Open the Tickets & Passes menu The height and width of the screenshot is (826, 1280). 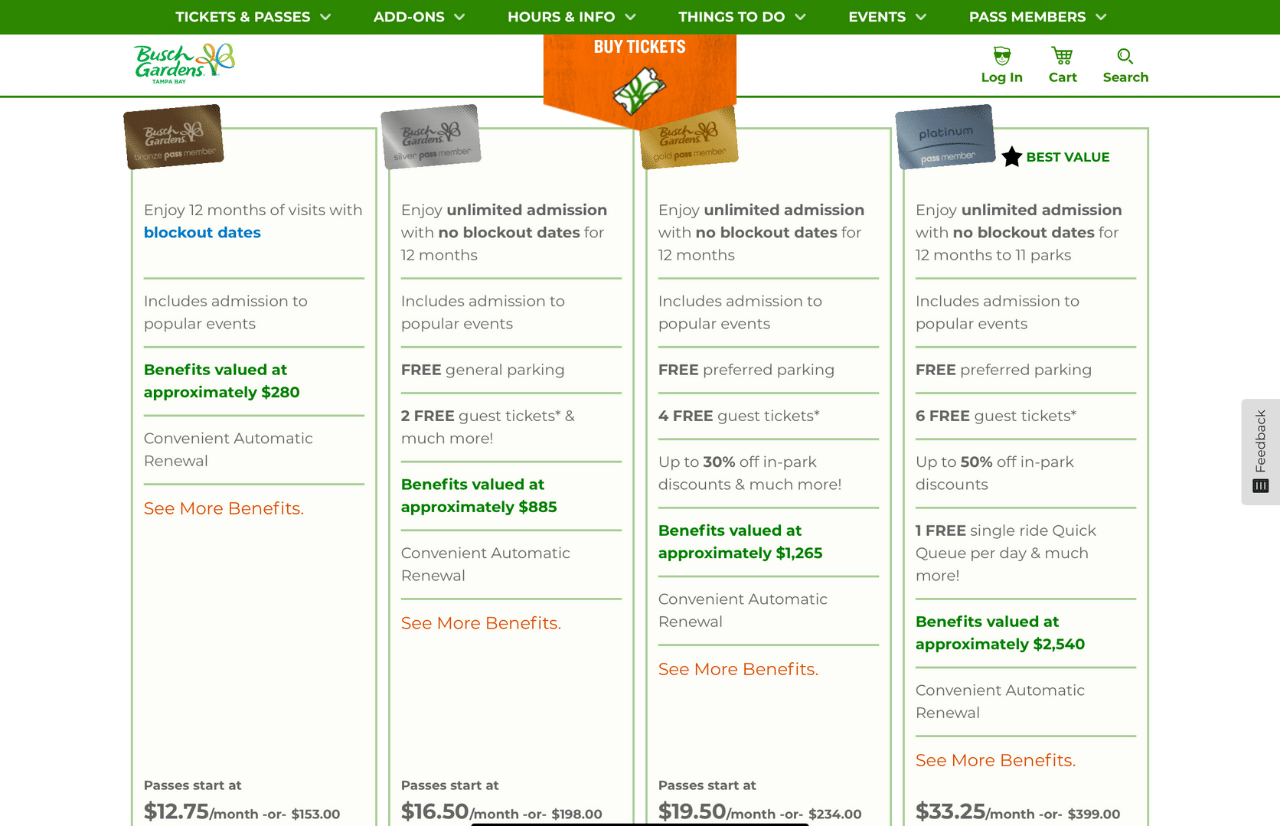243,17
